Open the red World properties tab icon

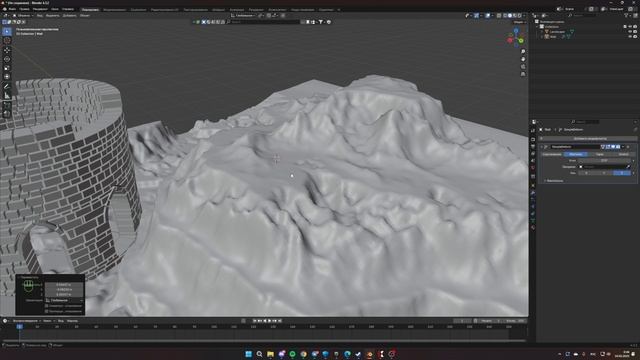pyautogui.click(x=533, y=168)
